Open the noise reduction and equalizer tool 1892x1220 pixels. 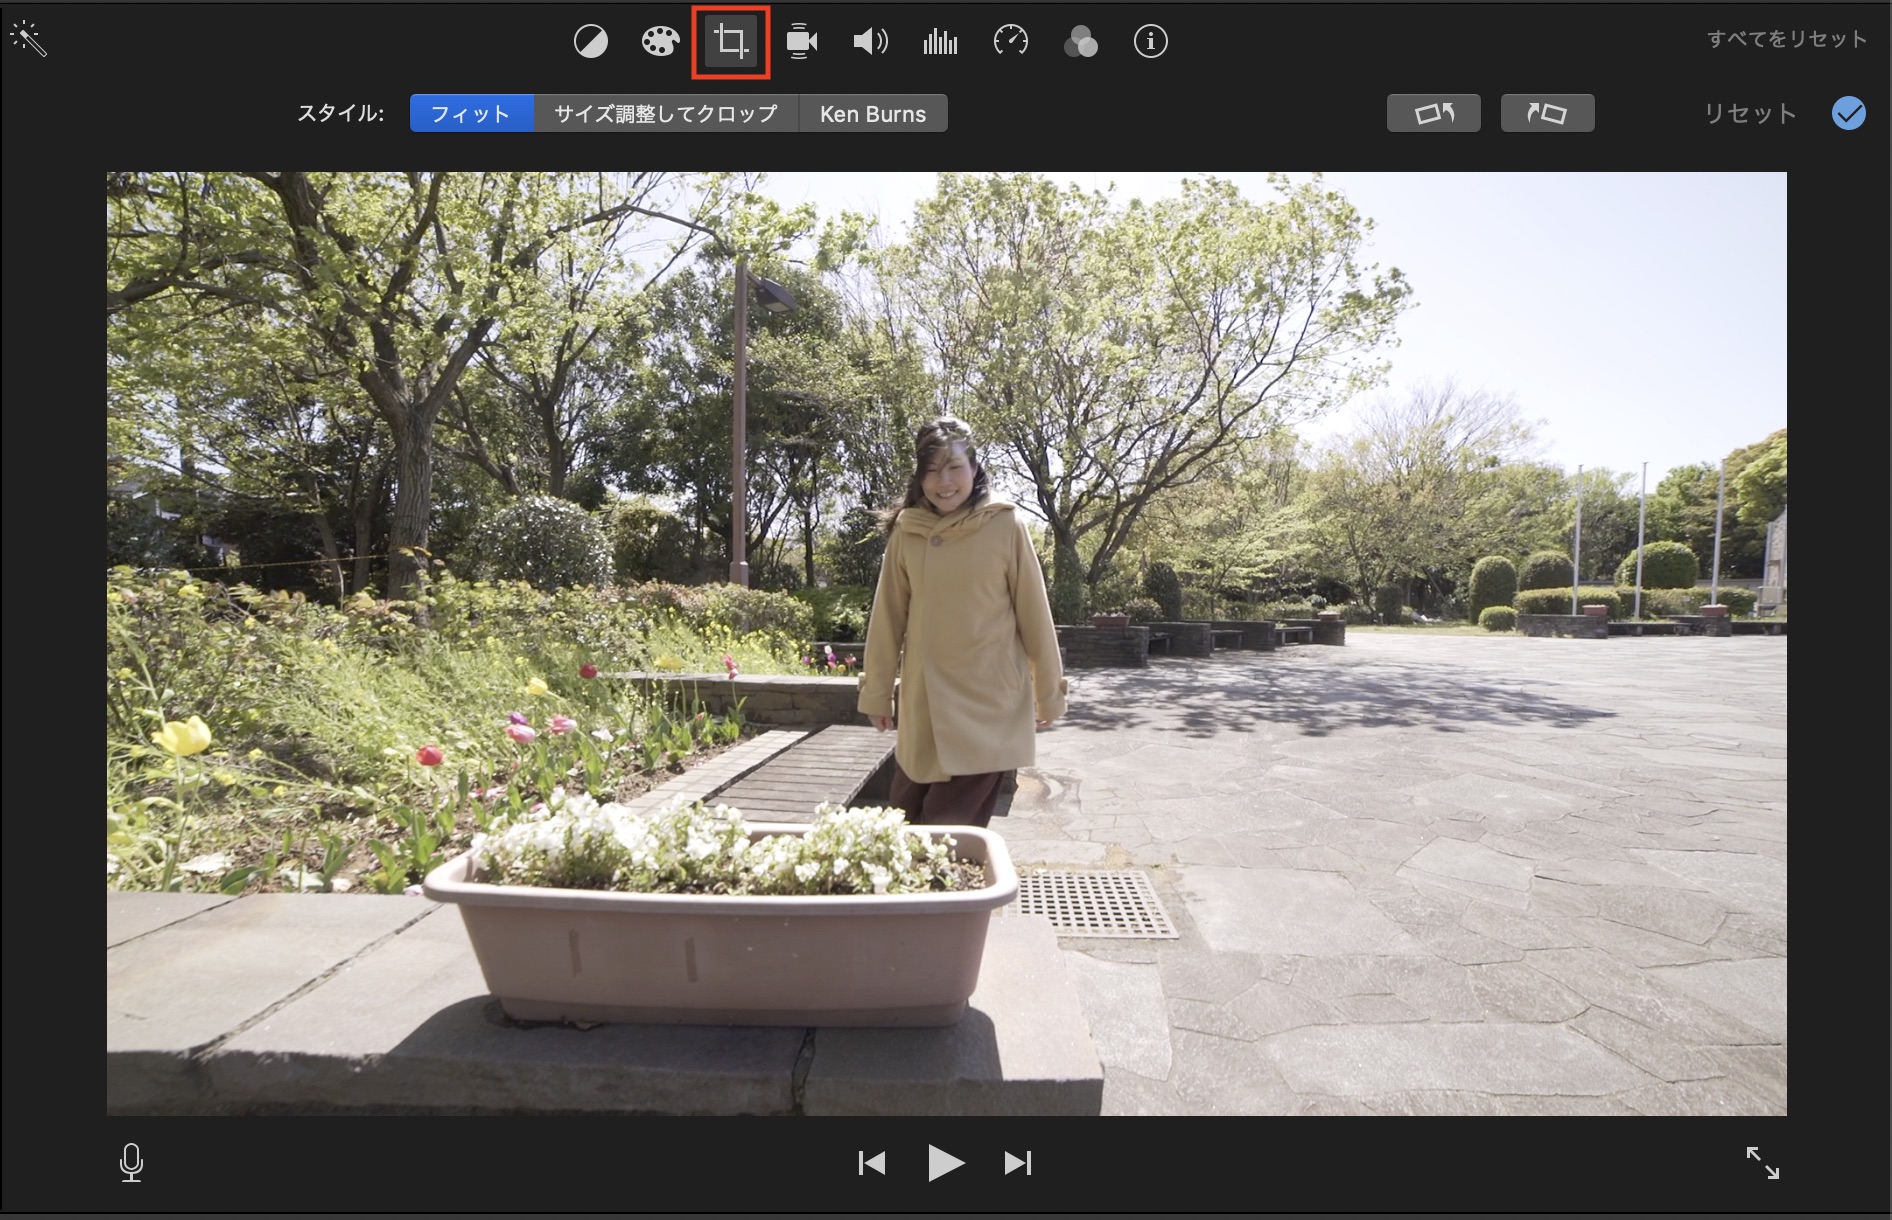point(940,42)
